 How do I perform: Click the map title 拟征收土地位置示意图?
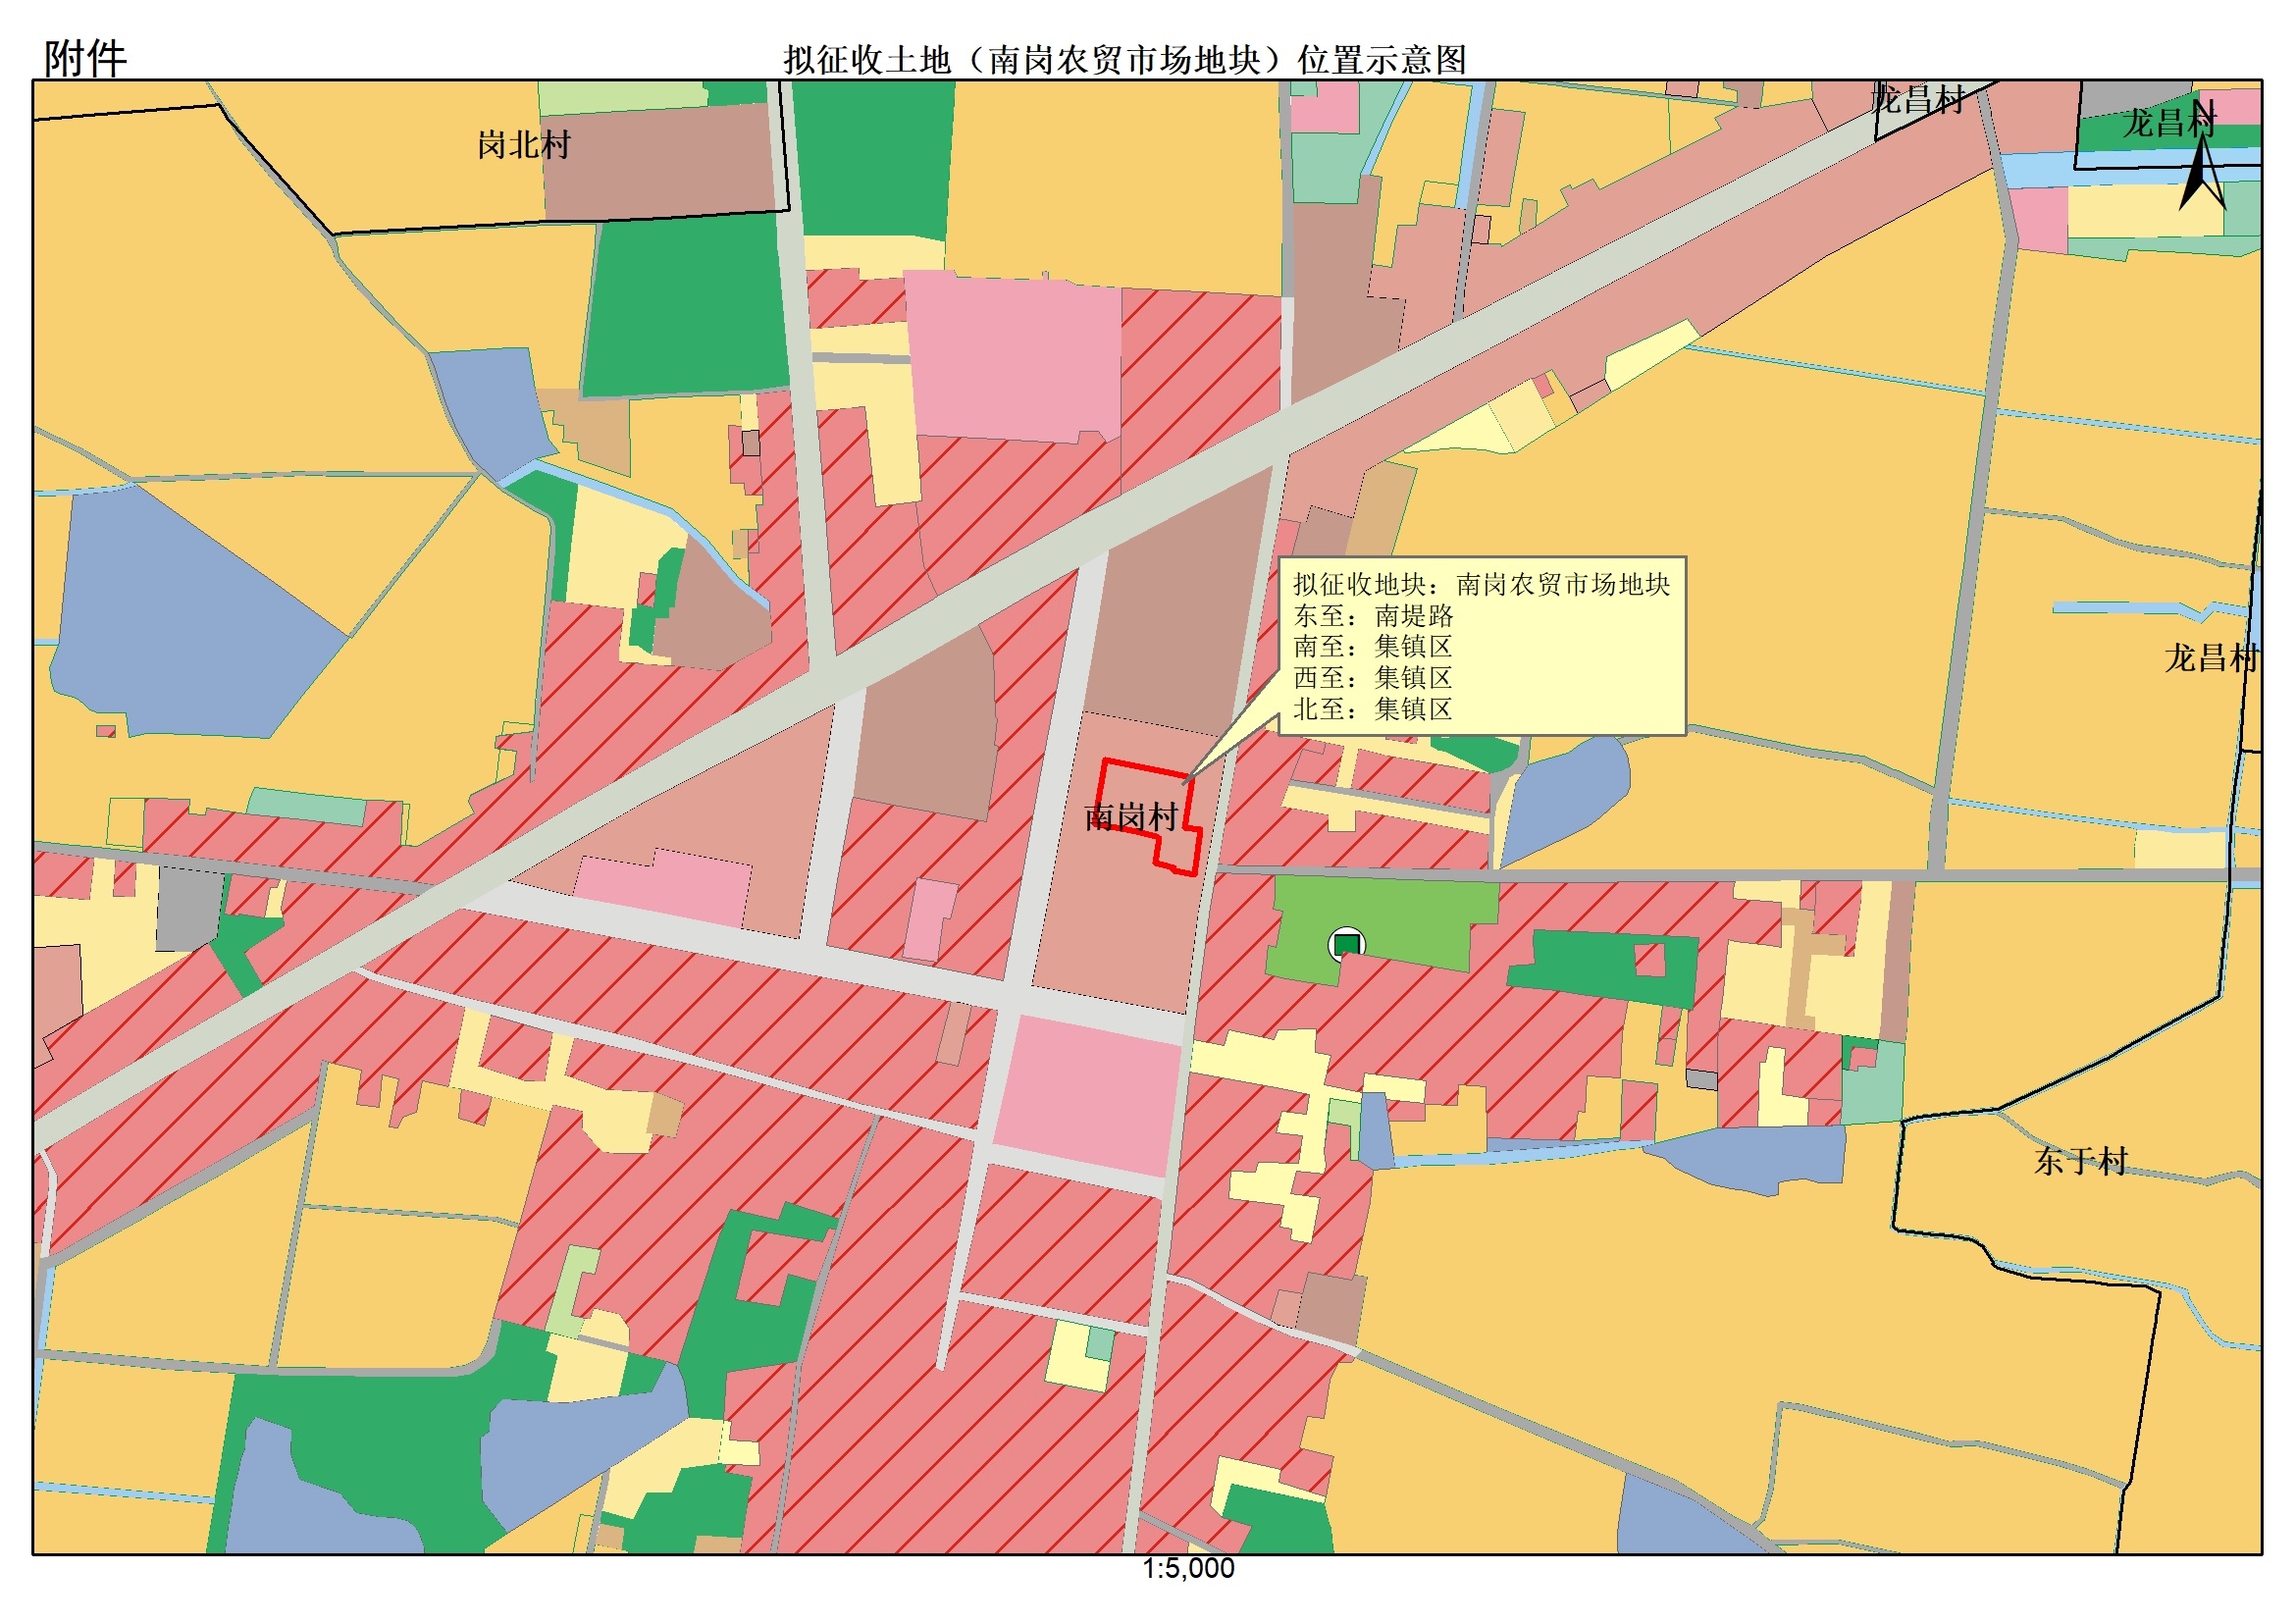coord(1124,60)
